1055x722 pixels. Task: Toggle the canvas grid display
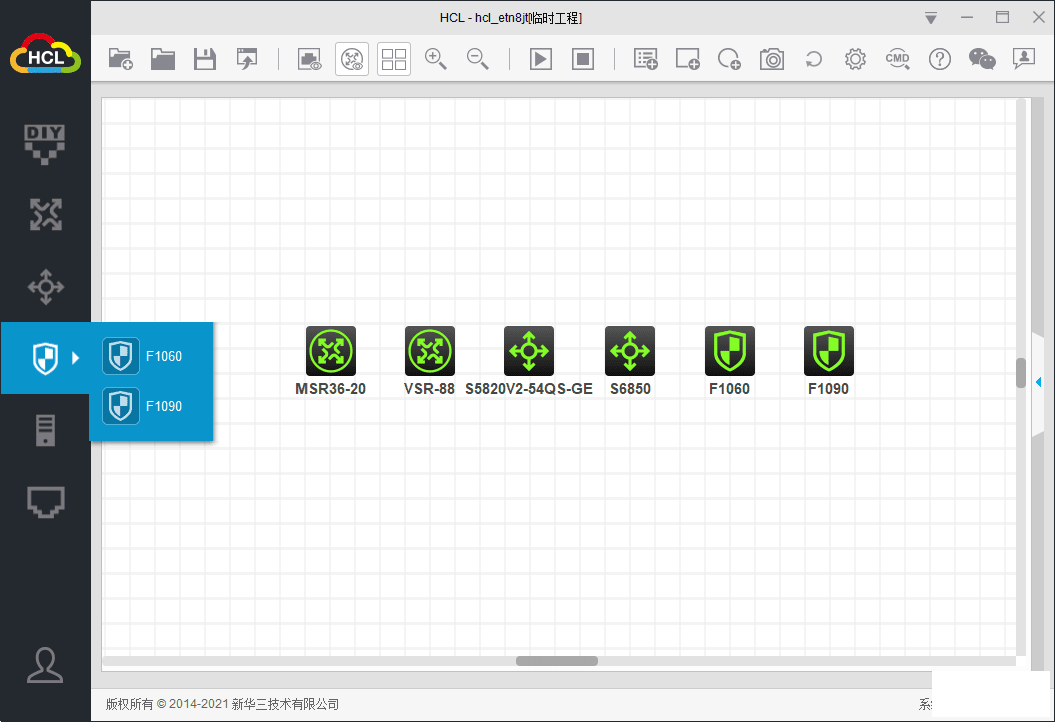pyautogui.click(x=394, y=59)
